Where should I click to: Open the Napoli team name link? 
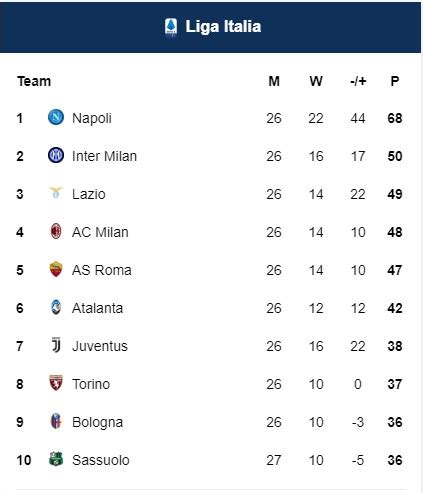coord(92,118)
